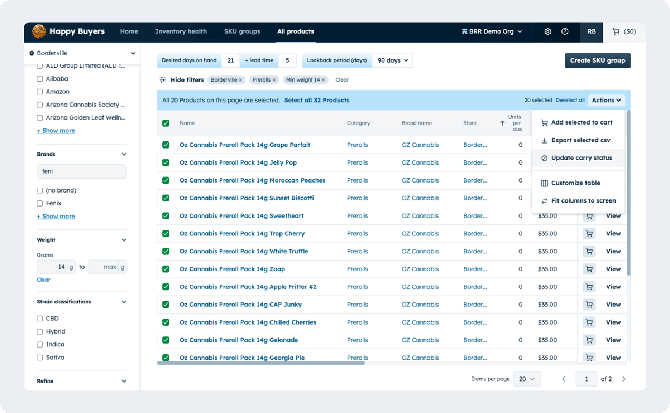Click the sort arrow beside Store column
Viewport: 670px width, 413px height.
(502, 123)
